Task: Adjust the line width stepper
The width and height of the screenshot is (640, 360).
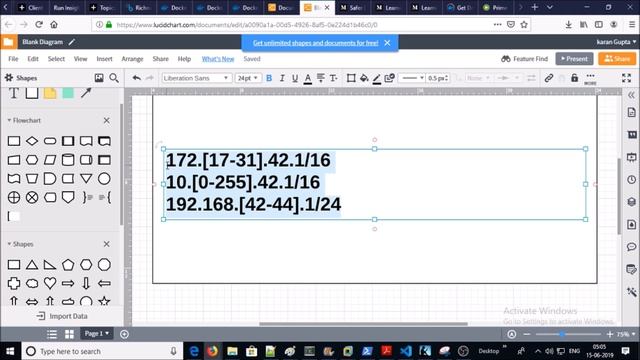Action: click(x=438, y=78)
